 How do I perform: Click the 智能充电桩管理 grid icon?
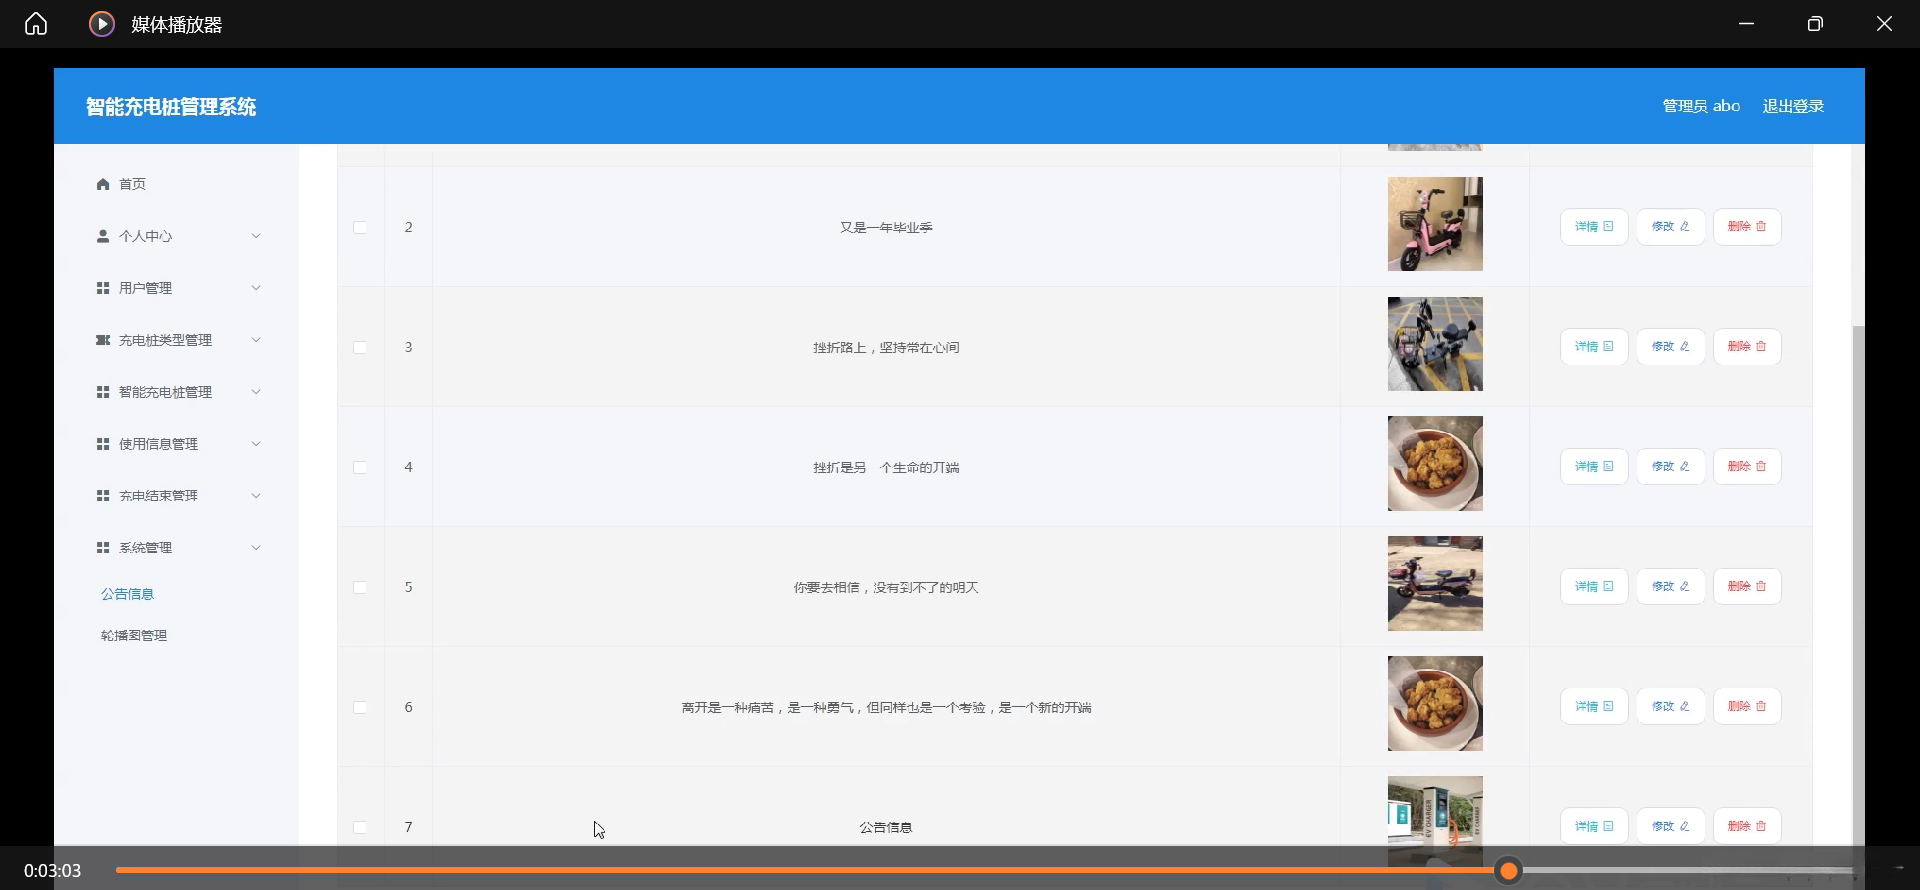[x=103, y=392]
